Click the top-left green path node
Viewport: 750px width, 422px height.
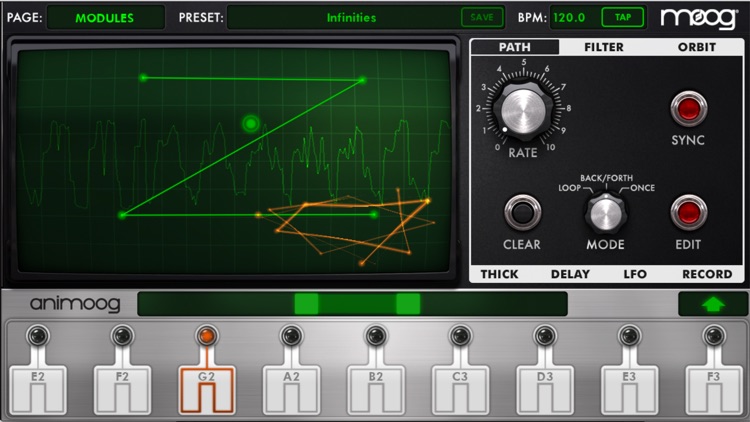coord(143,78)
